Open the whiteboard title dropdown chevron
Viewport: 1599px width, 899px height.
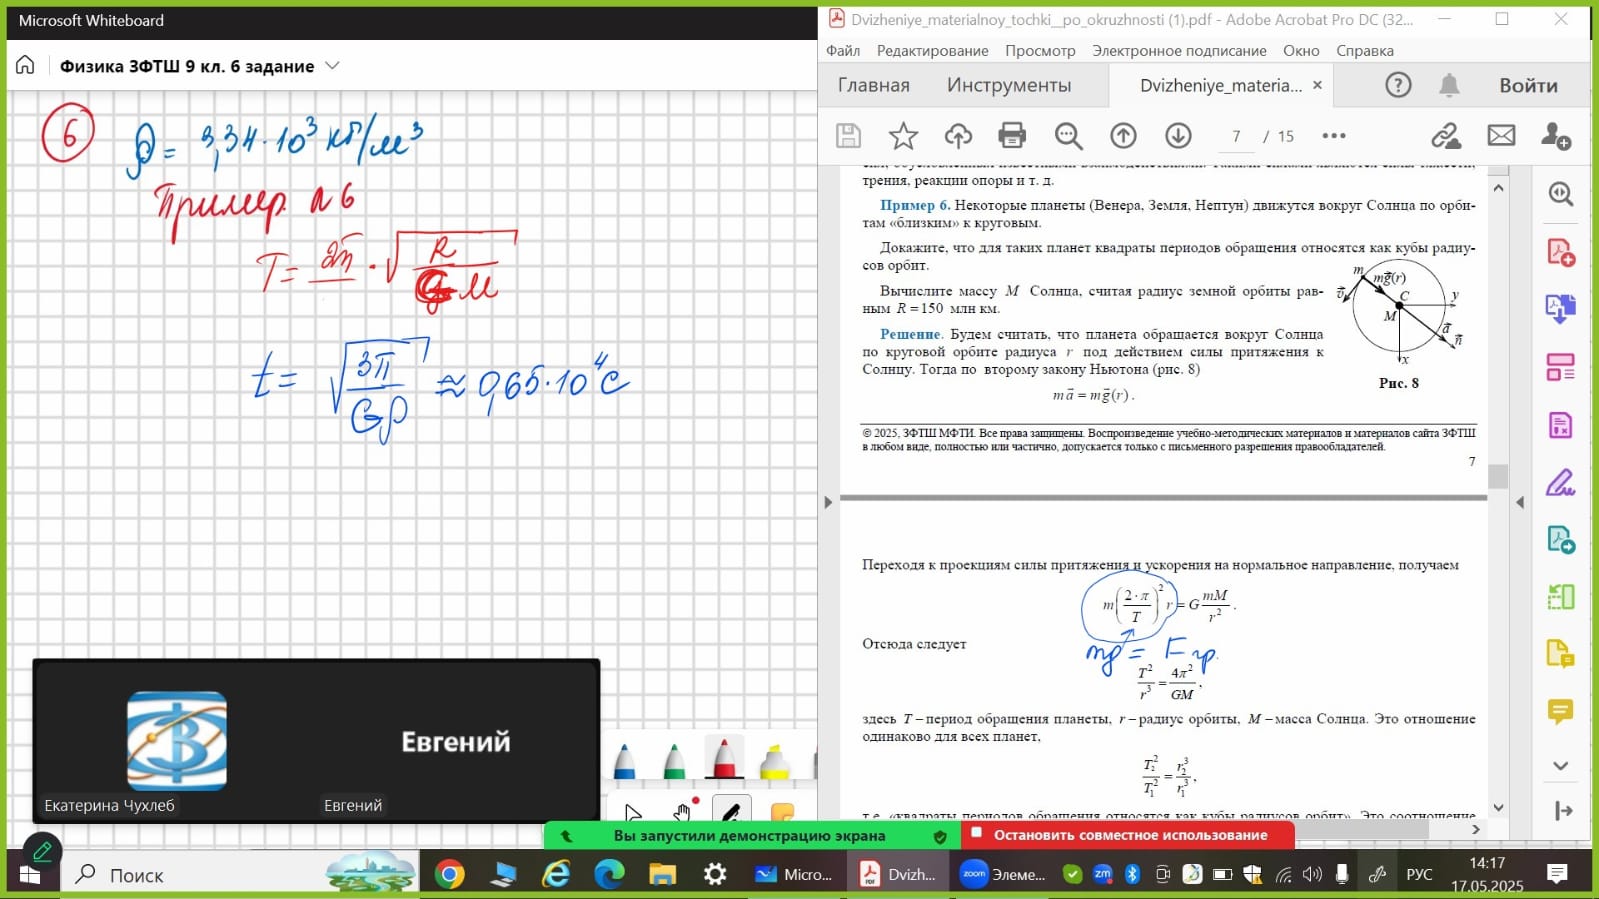coord(333,66)
